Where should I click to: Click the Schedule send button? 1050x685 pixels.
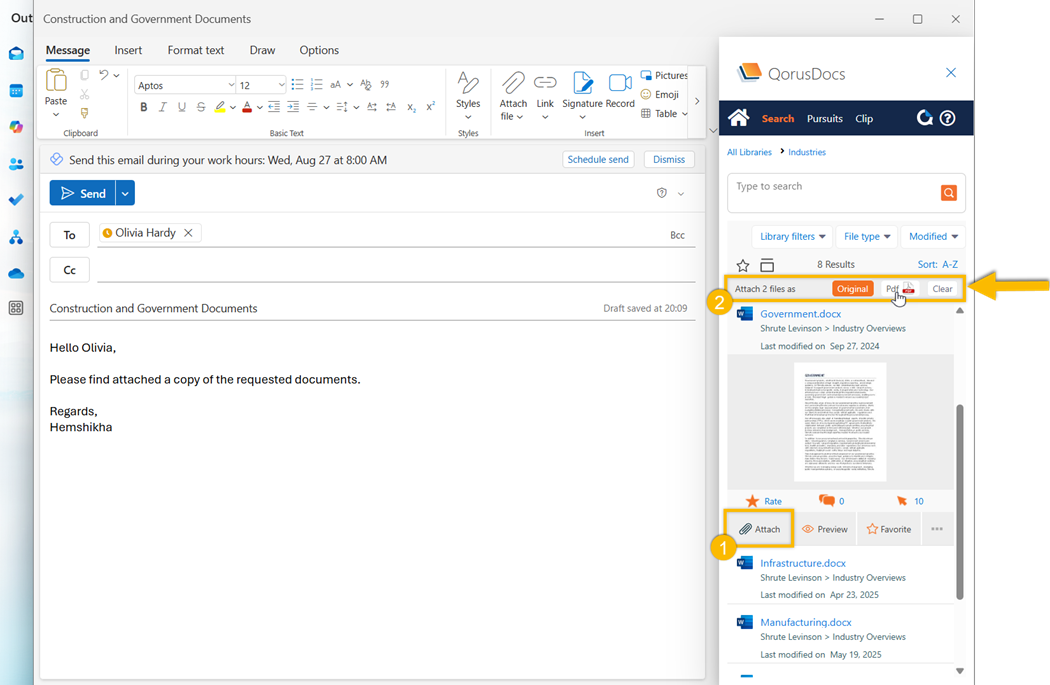click(598, 160)
